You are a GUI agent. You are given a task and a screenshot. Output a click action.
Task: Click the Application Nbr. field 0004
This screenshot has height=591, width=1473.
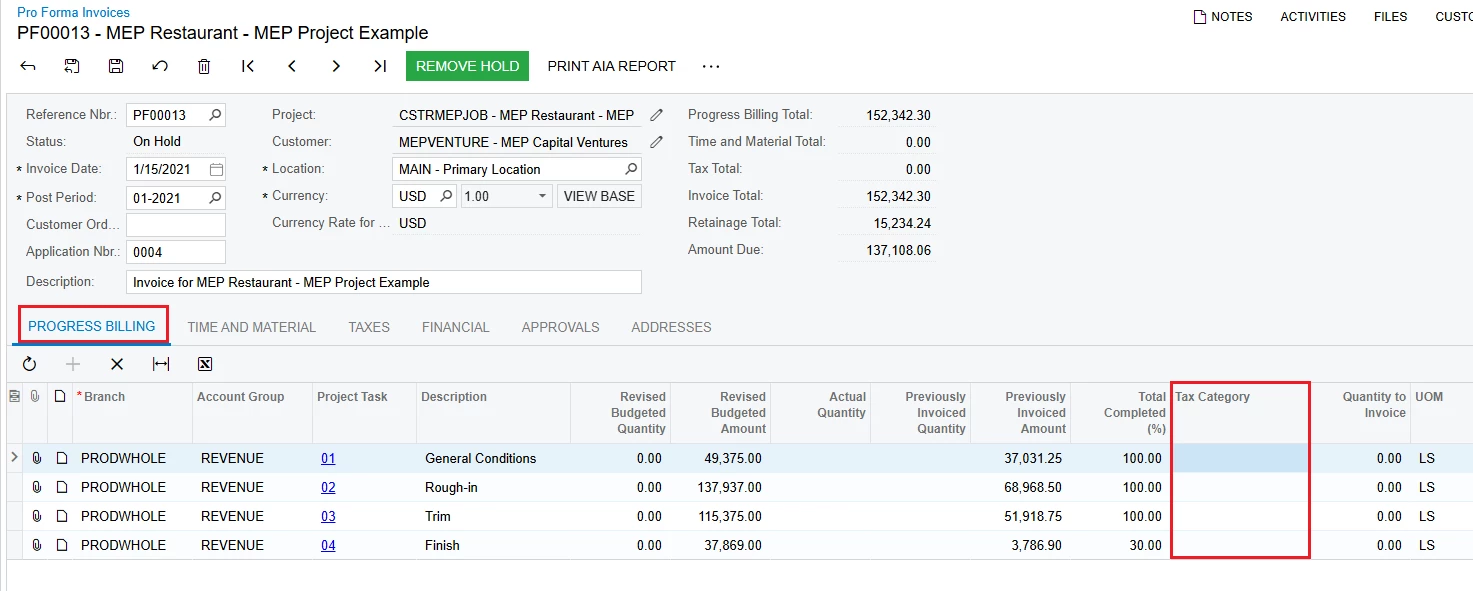(176, 252)
